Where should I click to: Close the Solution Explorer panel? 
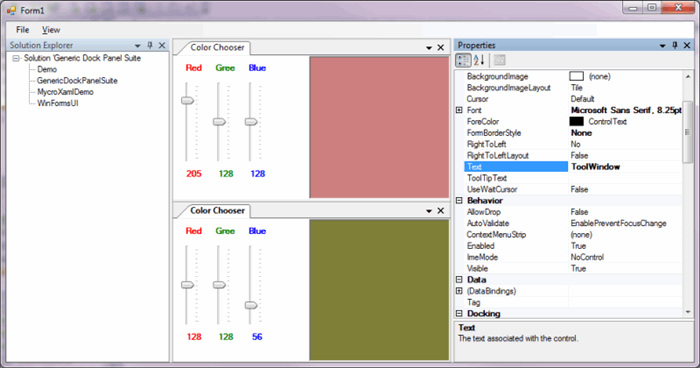coord(162,45)
